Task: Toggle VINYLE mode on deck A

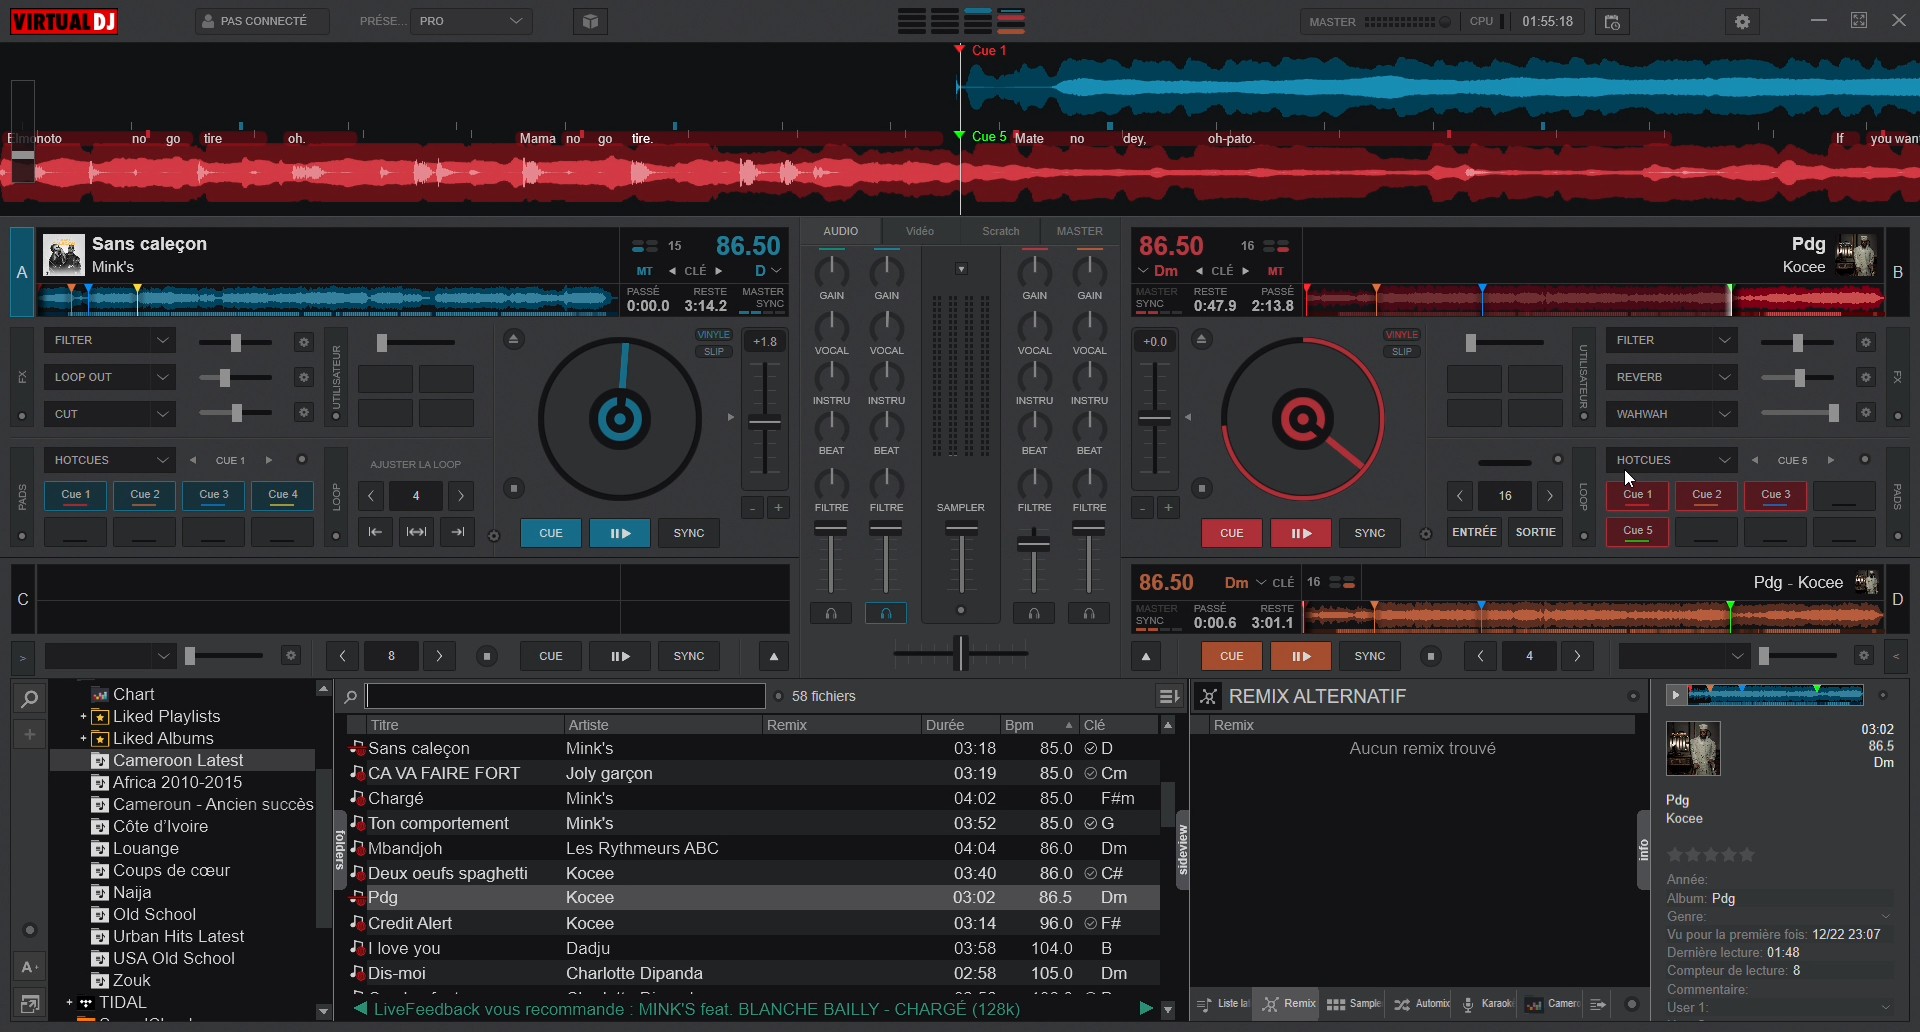Action: pos(714,335)
